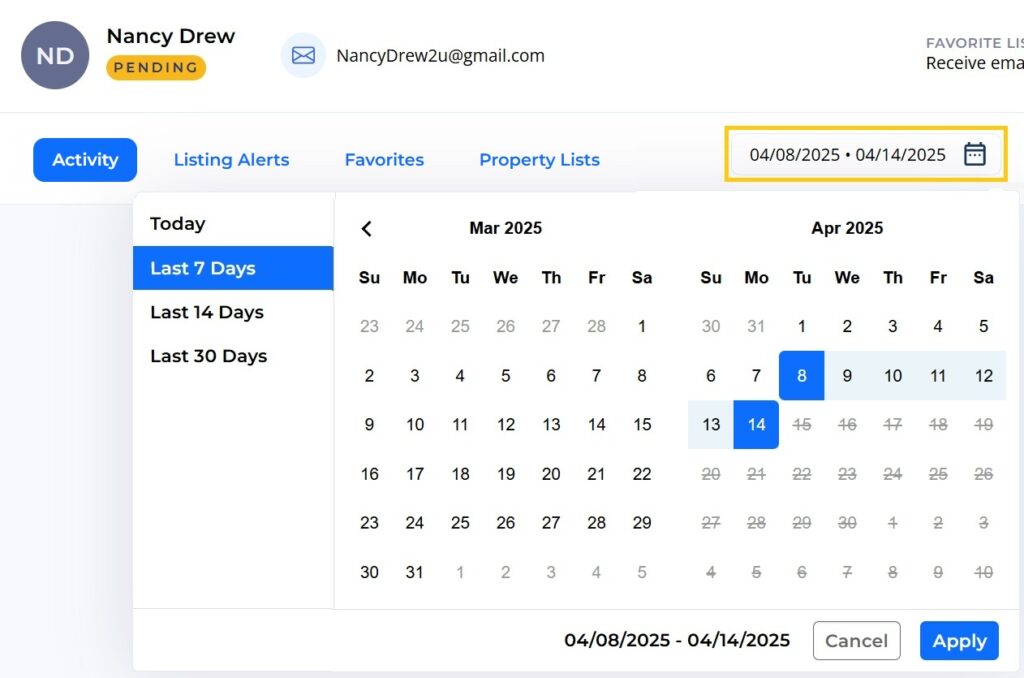Open the Listing Alerts tab

[231, 160]
